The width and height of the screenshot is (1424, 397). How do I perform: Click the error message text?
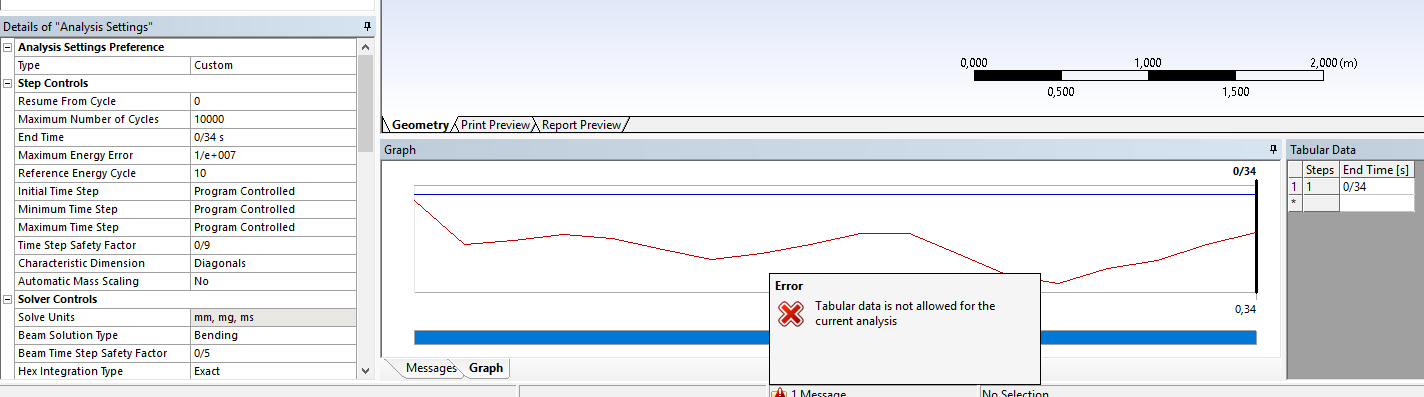pyautogui.click(x=905, y=314)
